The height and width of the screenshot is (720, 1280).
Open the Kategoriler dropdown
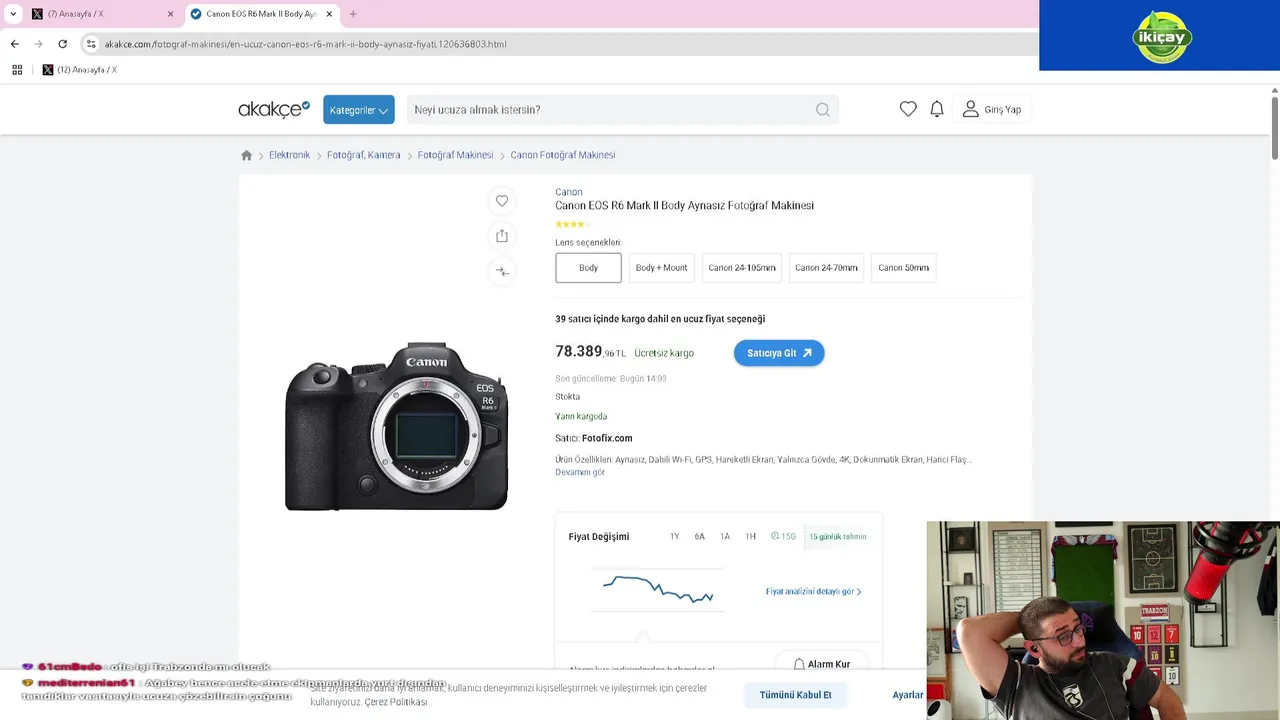point(358,110)
